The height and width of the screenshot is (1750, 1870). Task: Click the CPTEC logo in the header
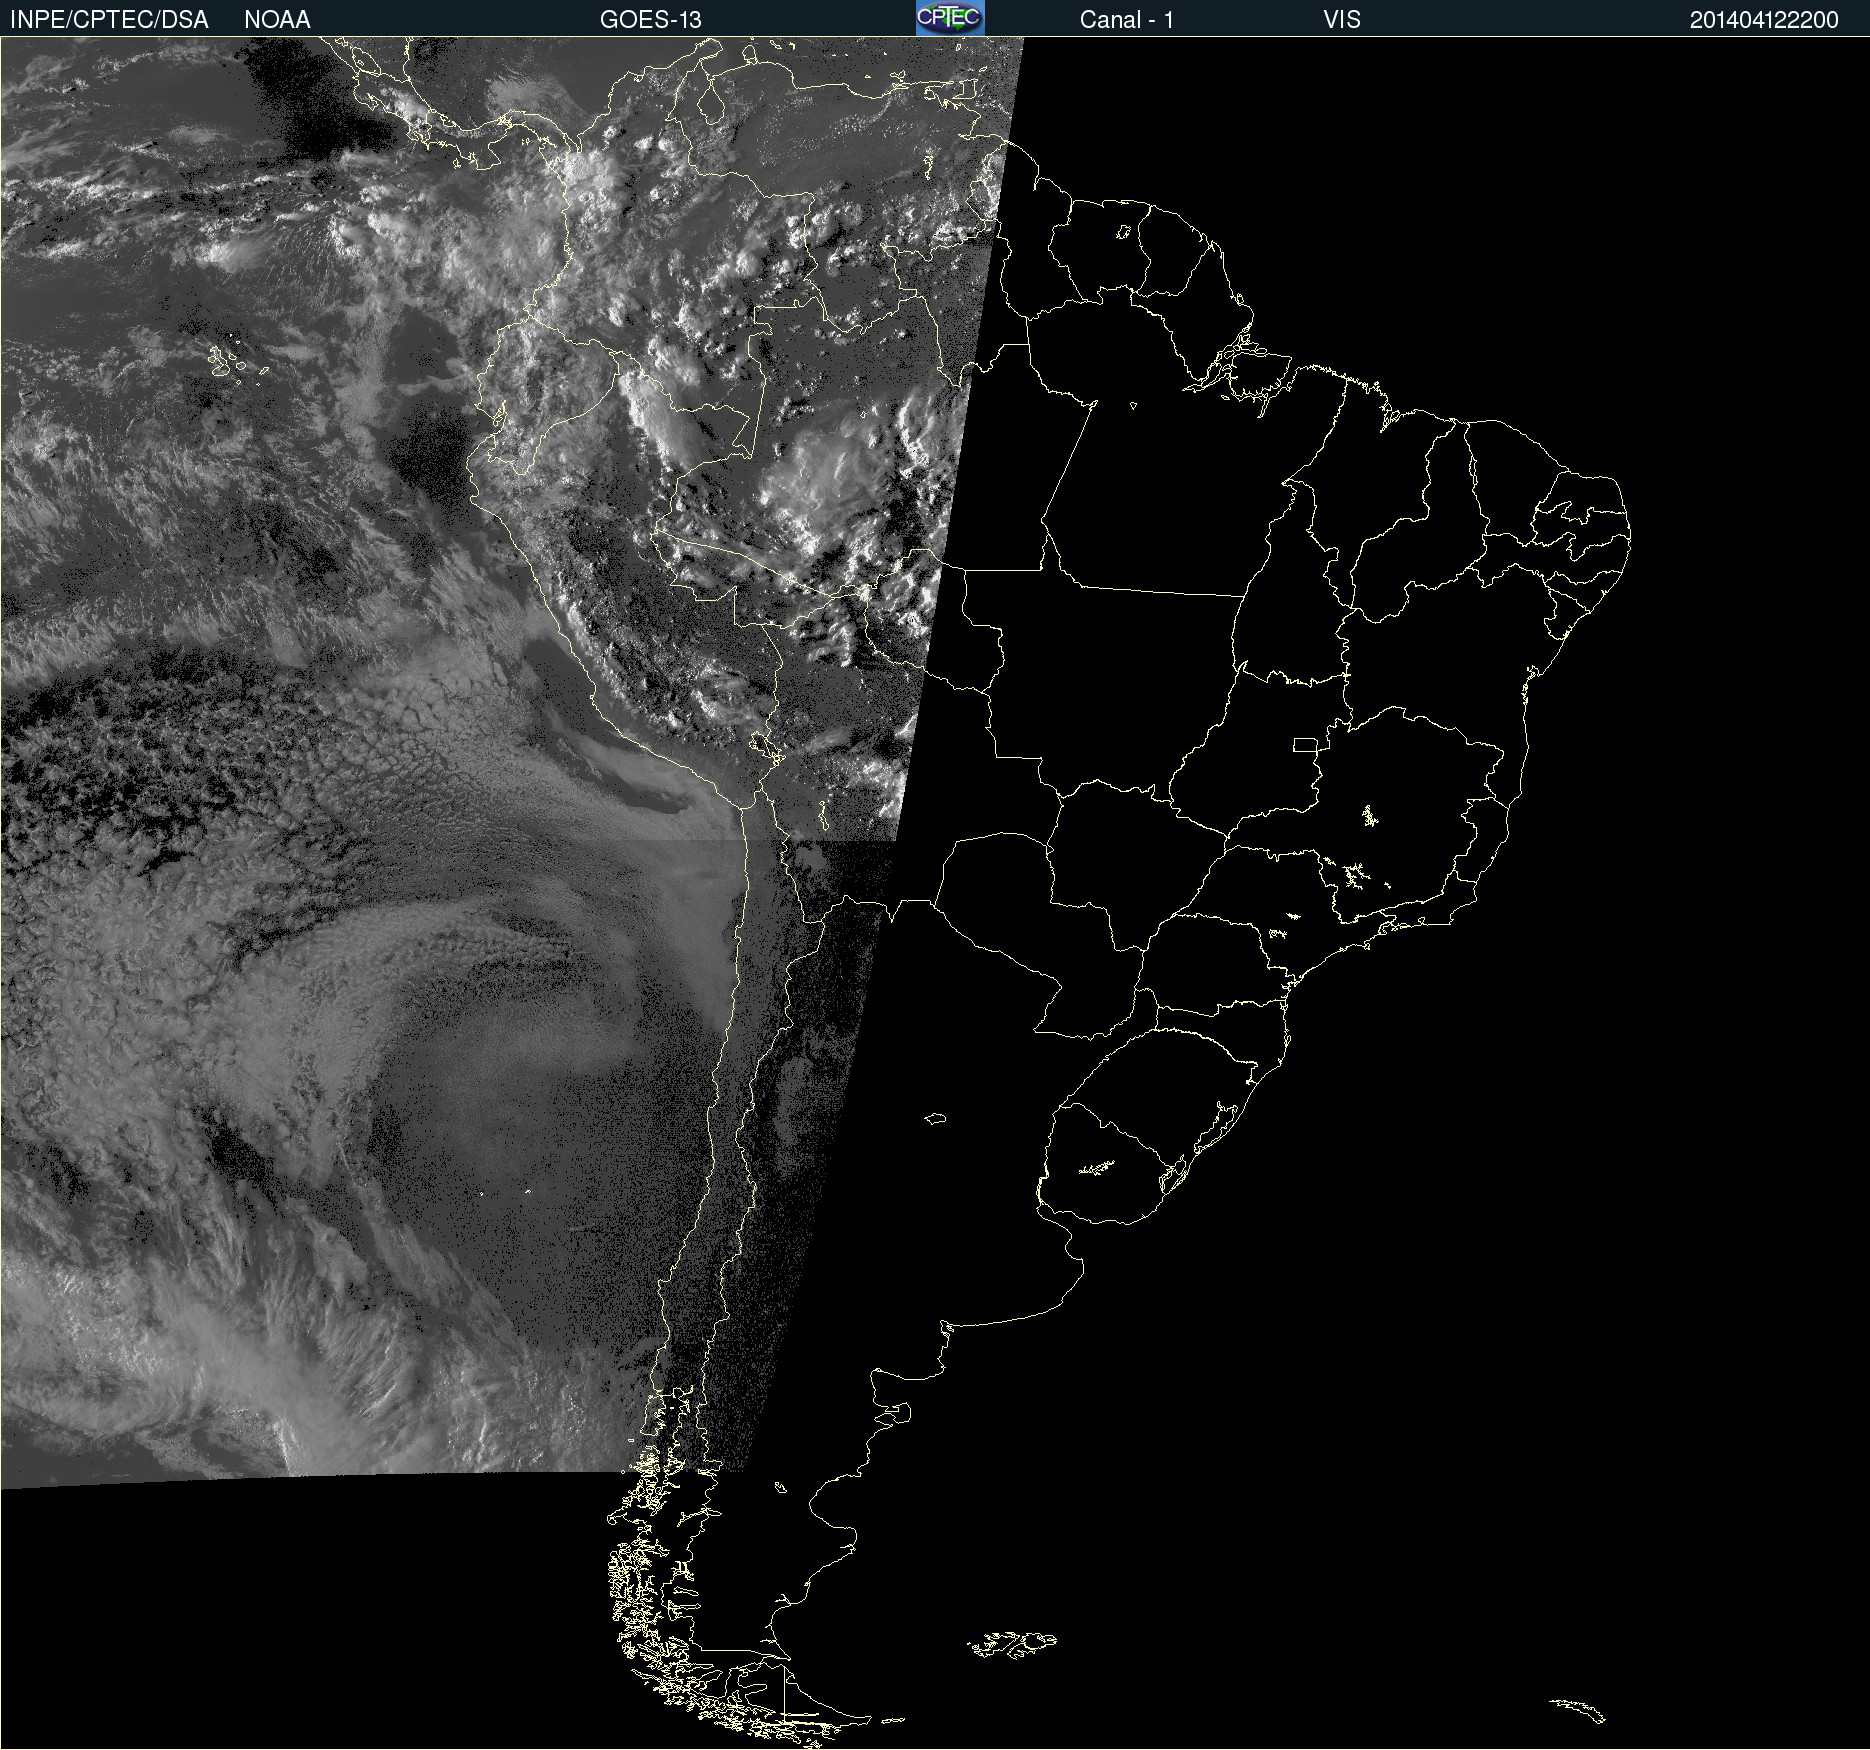[x=950, y=18]
